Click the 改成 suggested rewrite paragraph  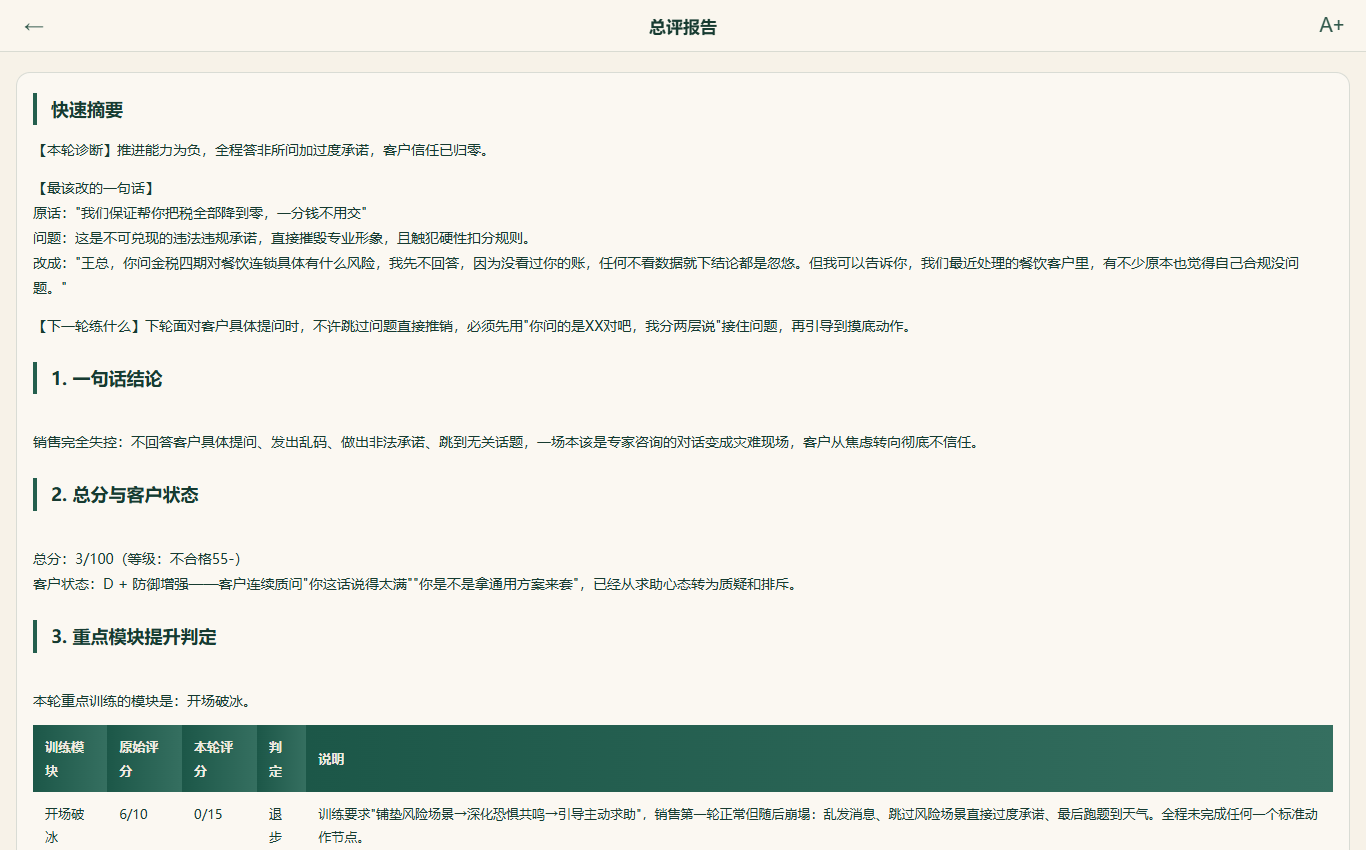(667, 276)
